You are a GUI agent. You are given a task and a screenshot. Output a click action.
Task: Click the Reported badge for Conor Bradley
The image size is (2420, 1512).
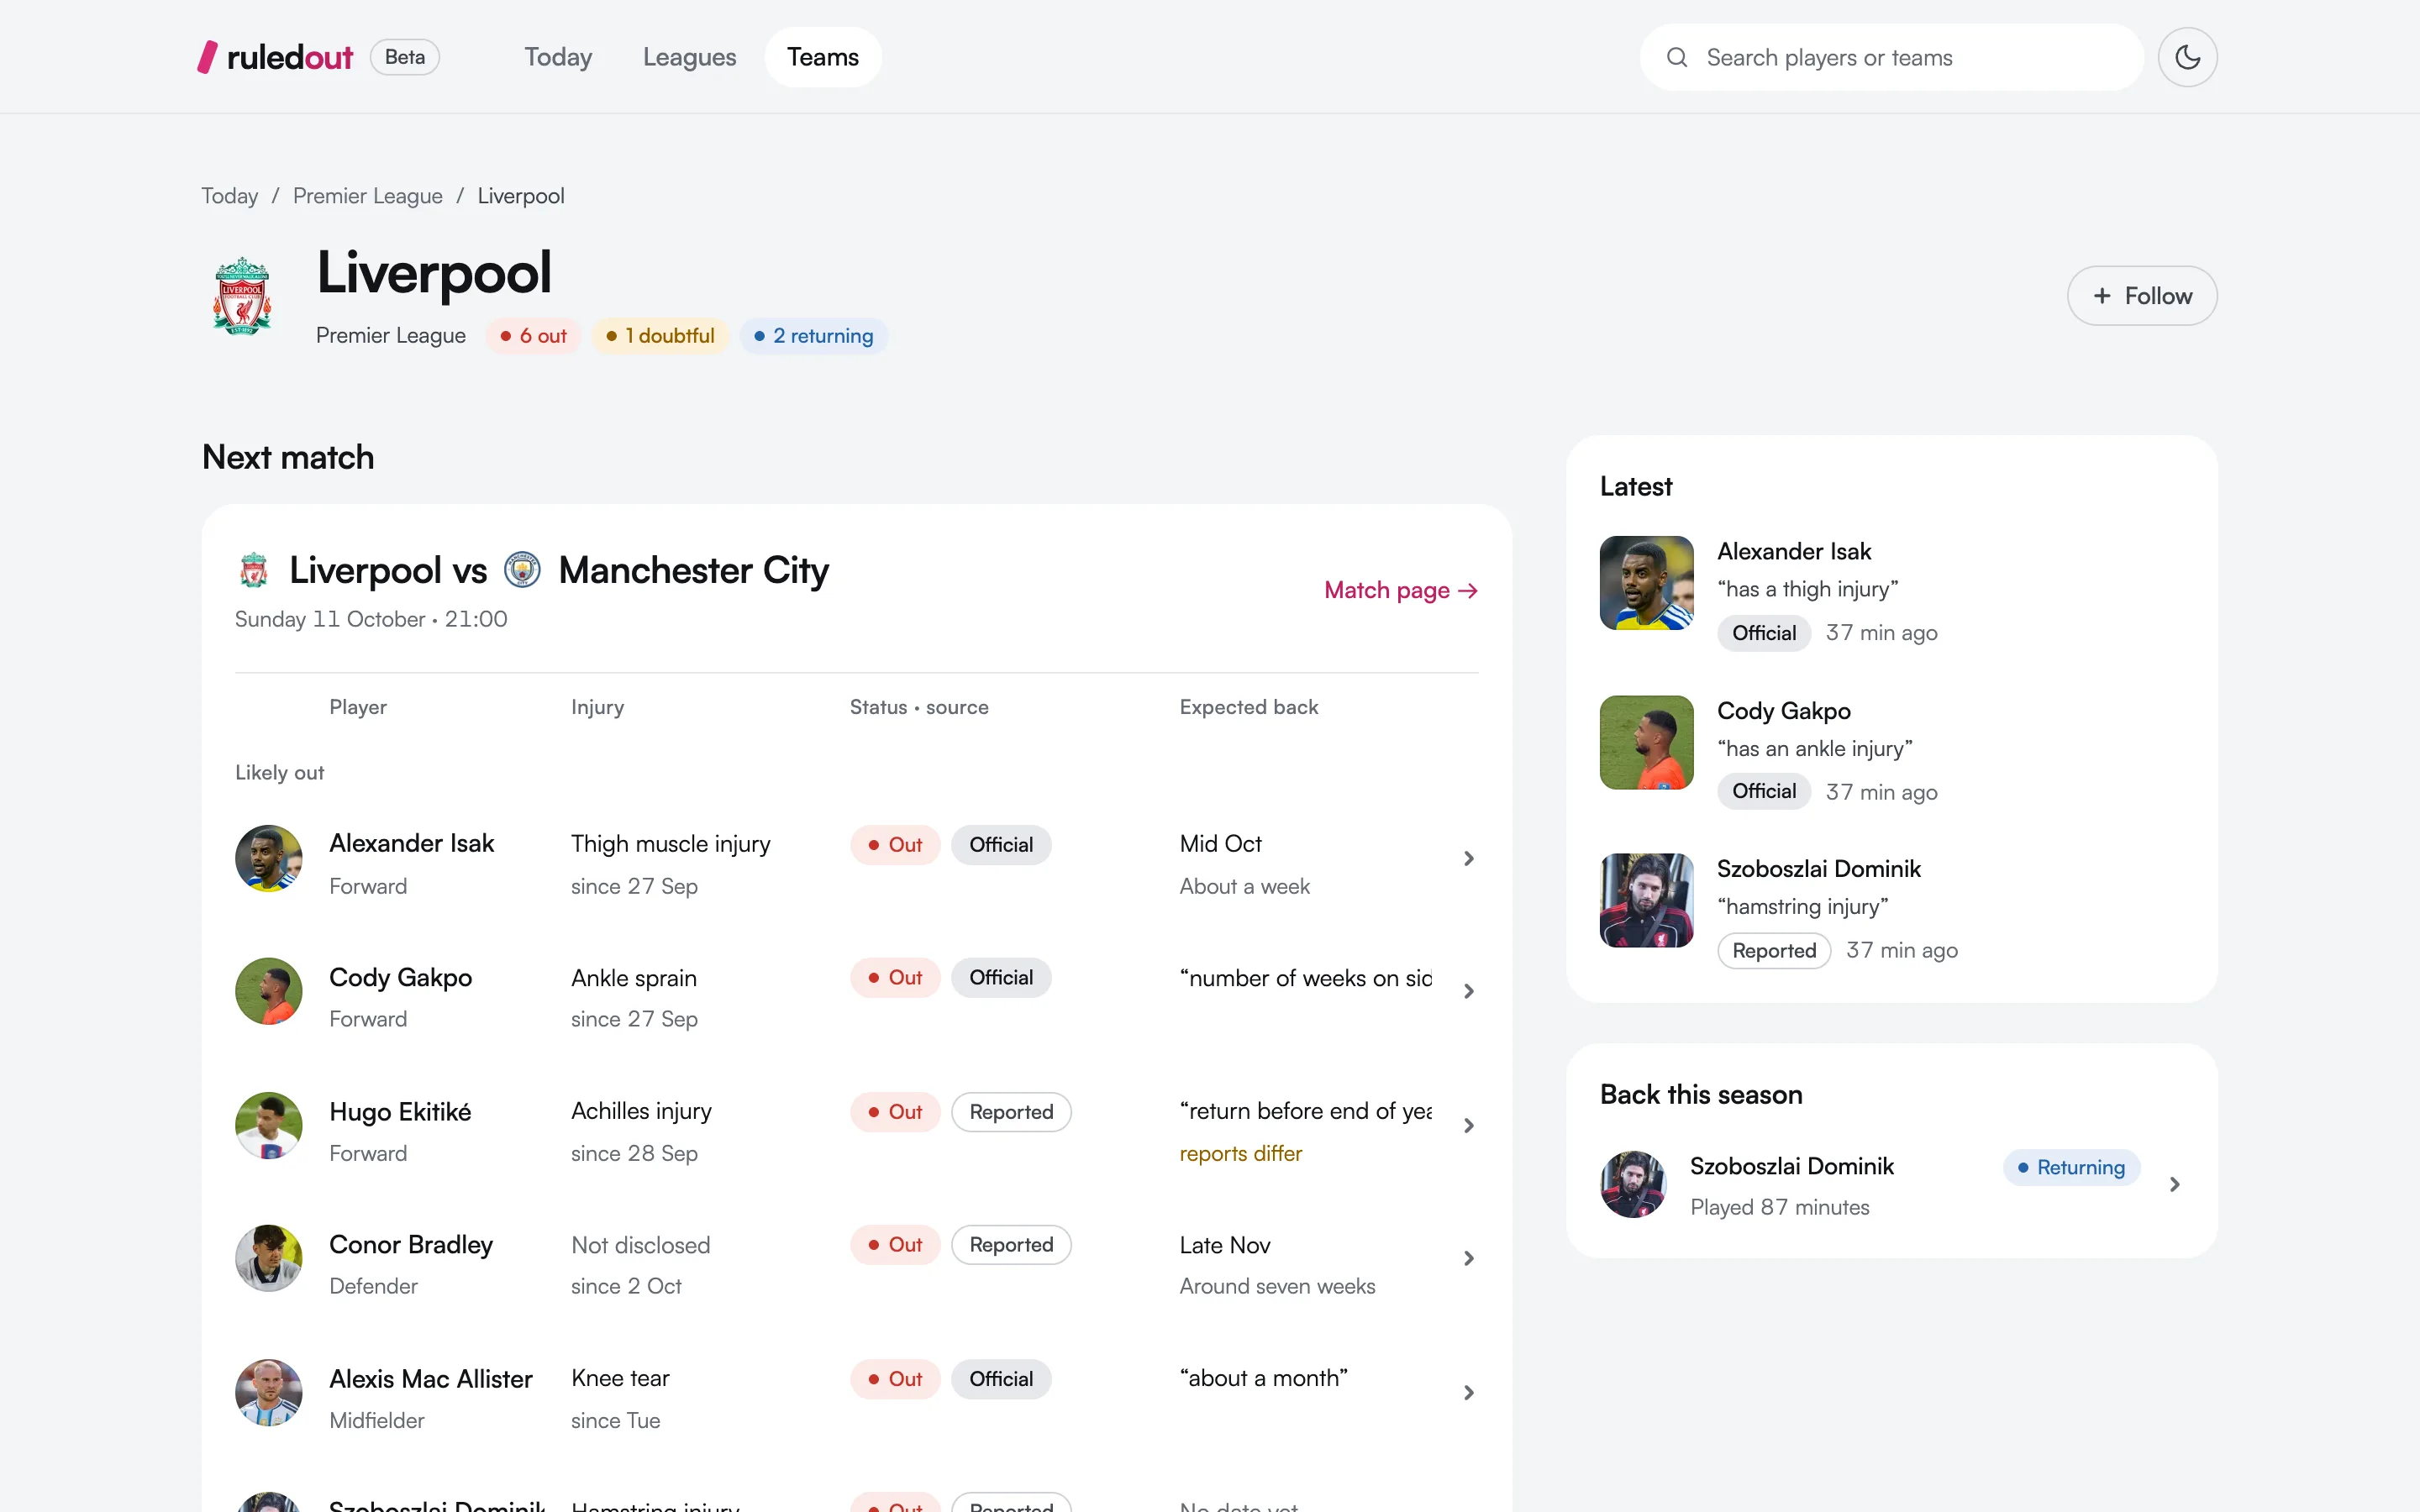1011,1245
